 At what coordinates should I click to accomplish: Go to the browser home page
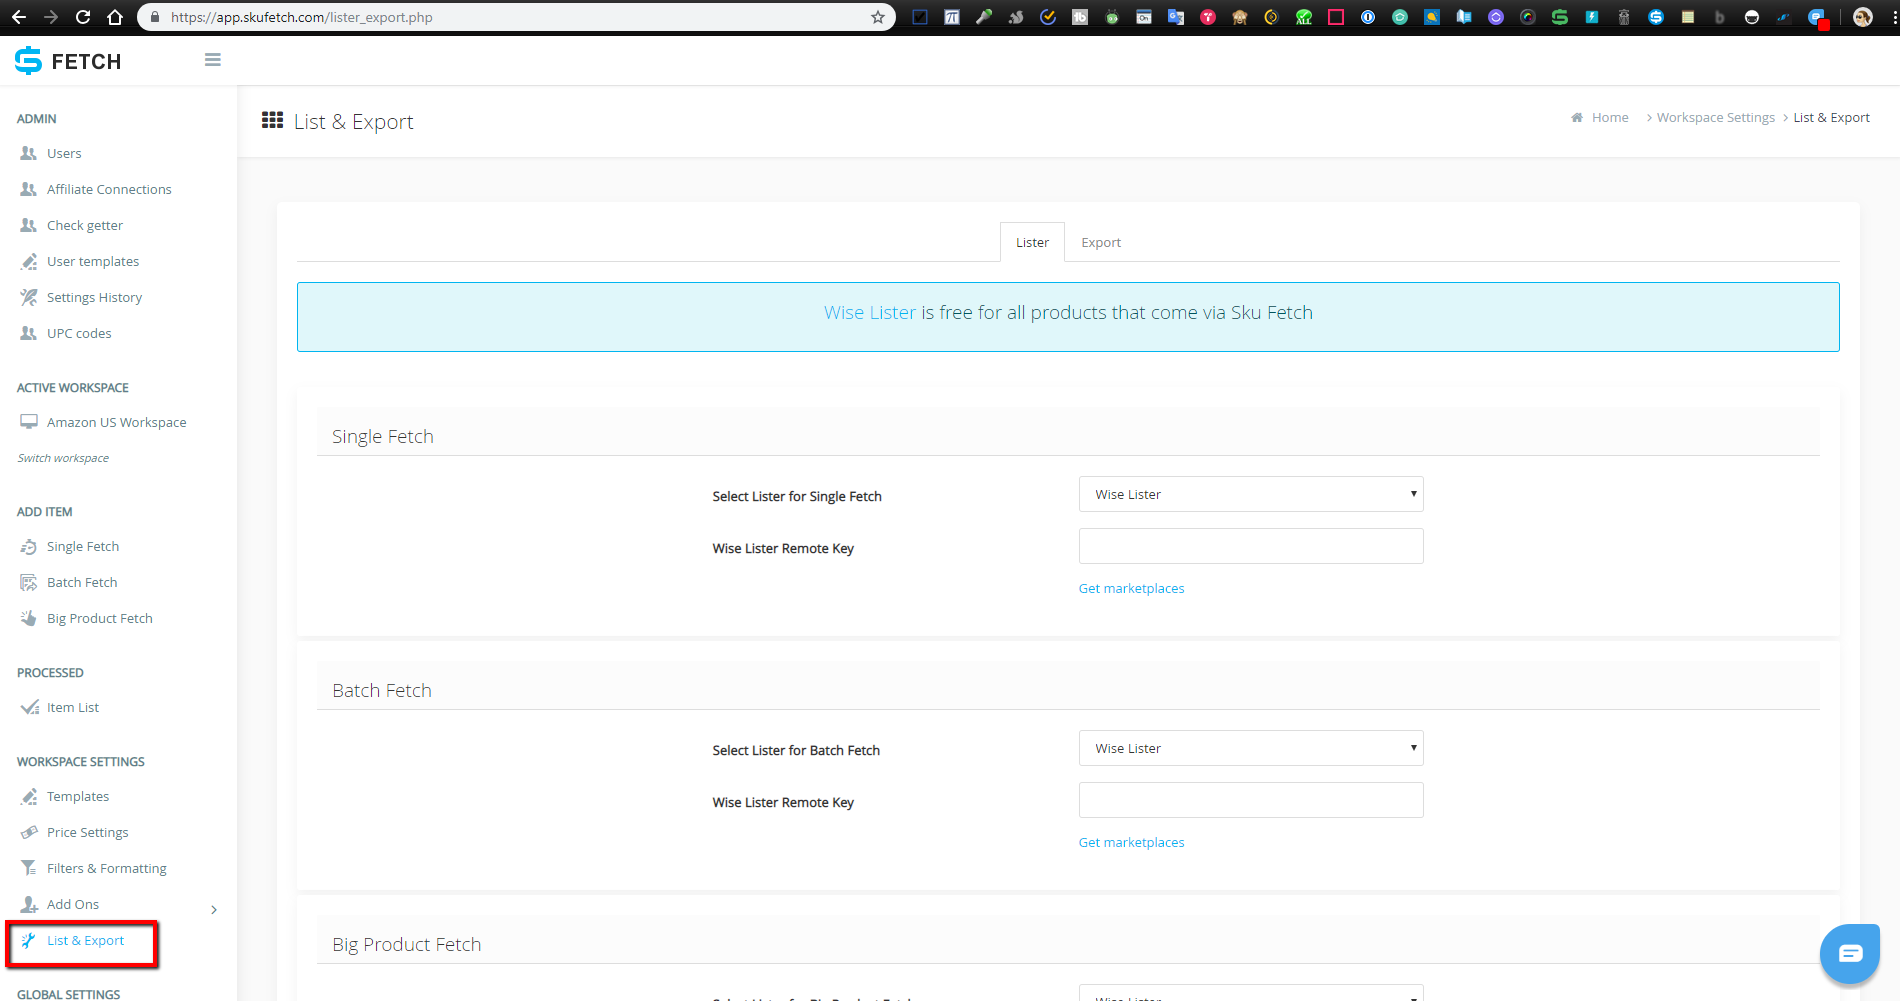[115, 17]
